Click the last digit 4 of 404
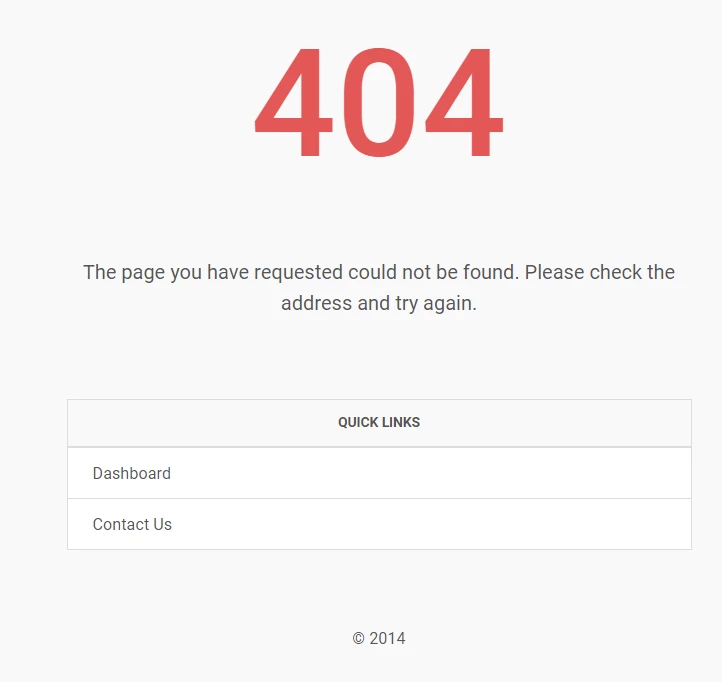The height and width of the screenshot is (682, 722). (x=464, y=102)
